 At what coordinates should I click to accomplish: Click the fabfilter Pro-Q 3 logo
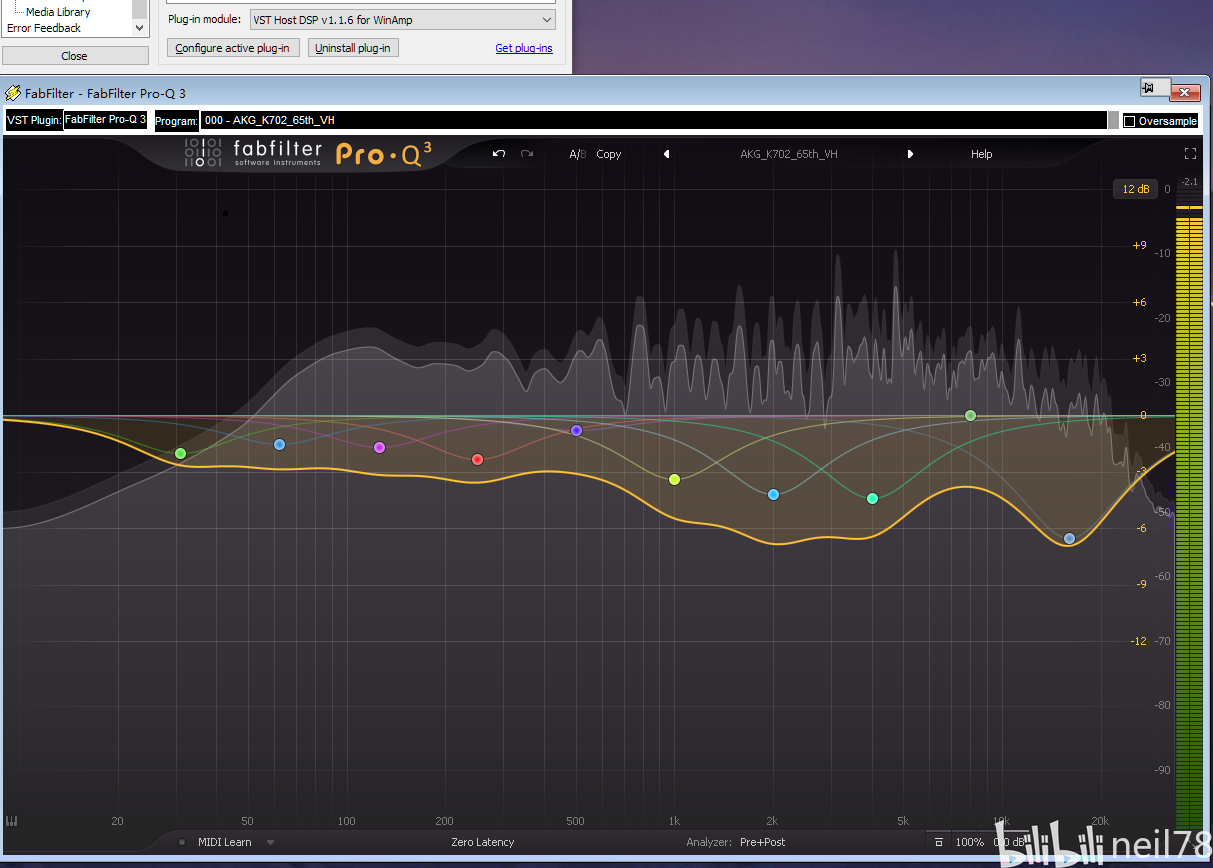[x=308, y=154]
